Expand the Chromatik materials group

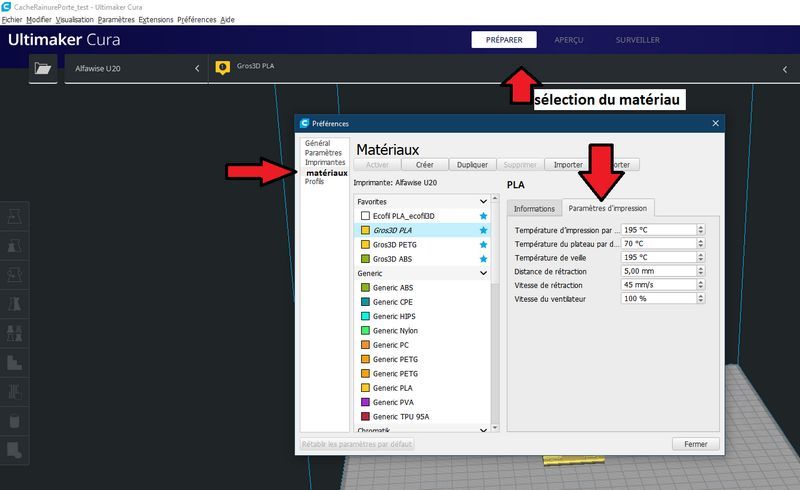click(x=483, y=430)
